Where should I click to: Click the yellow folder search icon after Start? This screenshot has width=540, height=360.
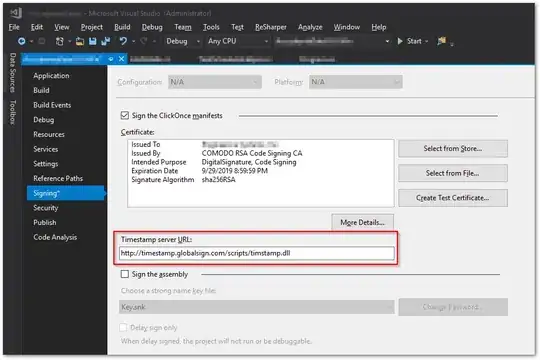tap(442, 41)
